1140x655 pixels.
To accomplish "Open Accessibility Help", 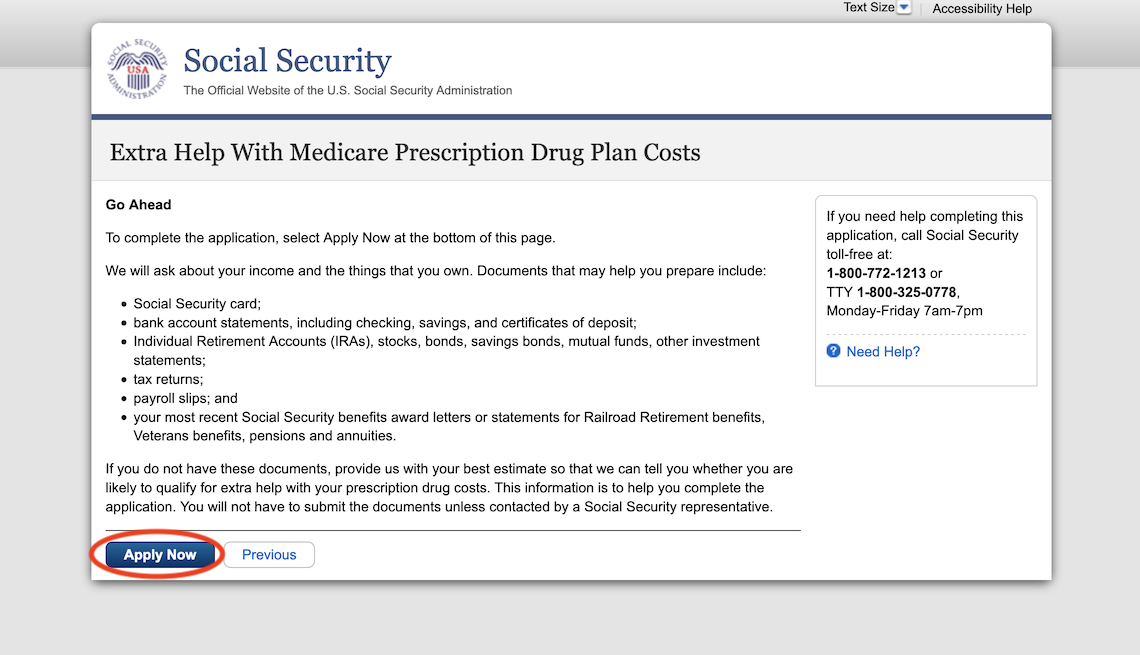I will click(x=981, y=8).
